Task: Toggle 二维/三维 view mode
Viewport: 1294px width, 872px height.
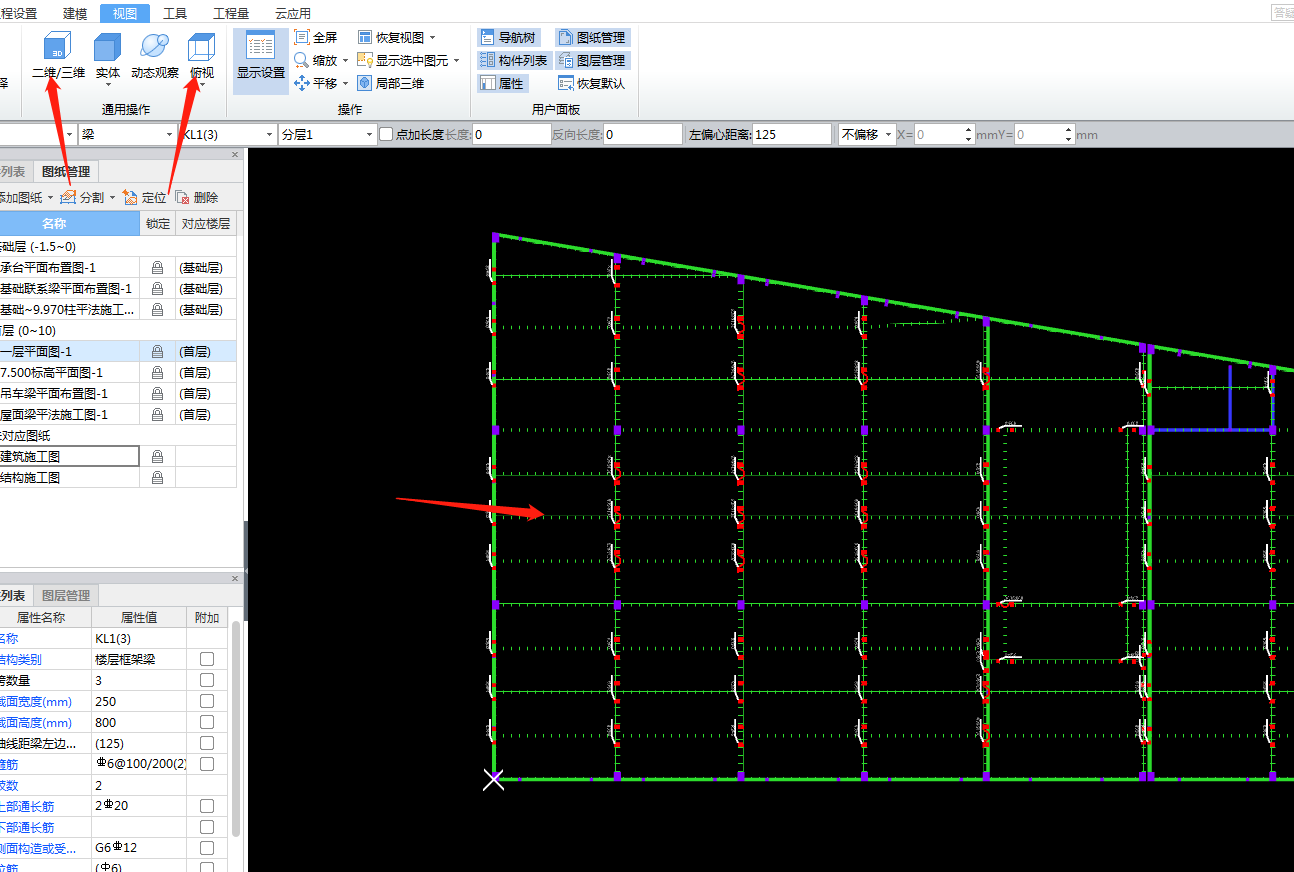Action: [58, 56]
